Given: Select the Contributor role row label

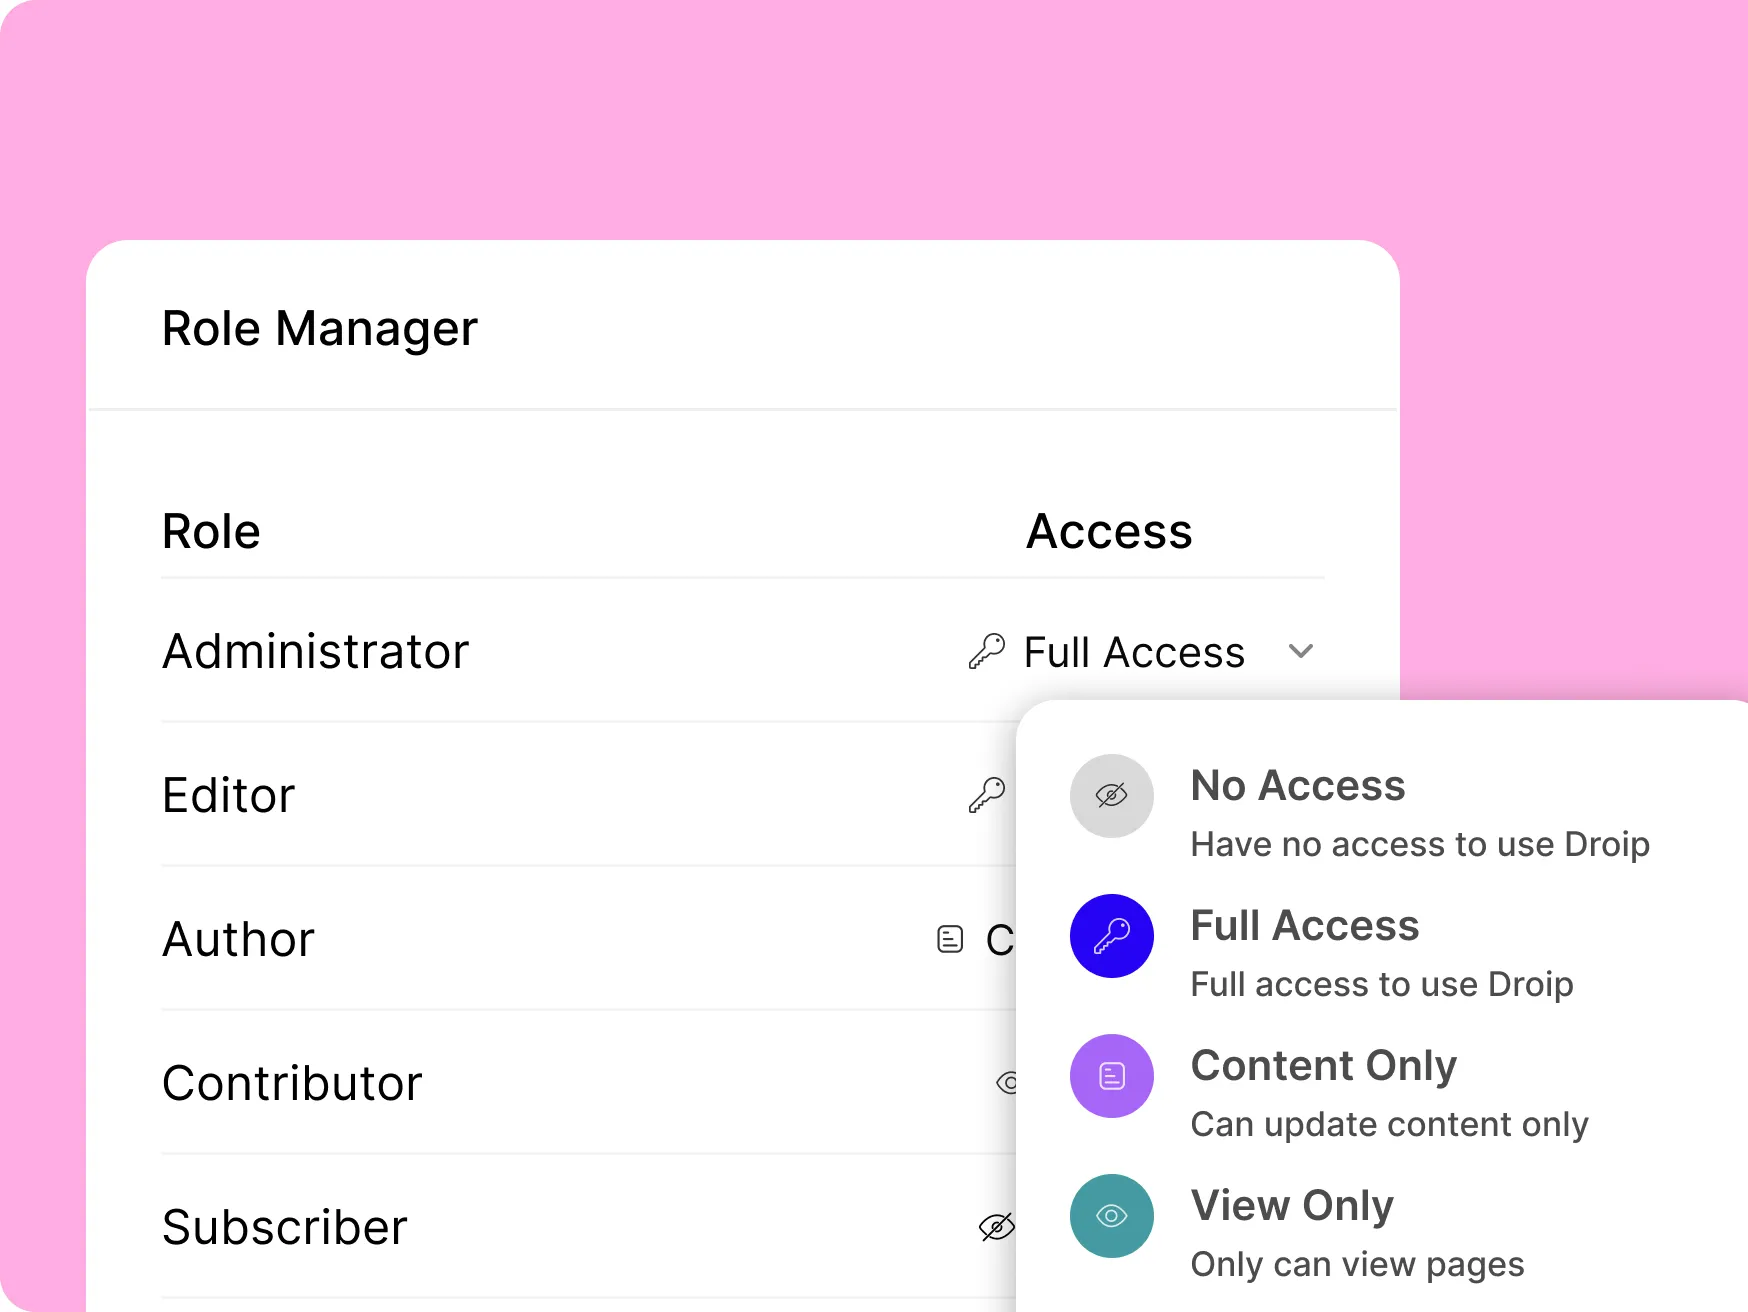Looking at the screenshot, I should 292,1083.
